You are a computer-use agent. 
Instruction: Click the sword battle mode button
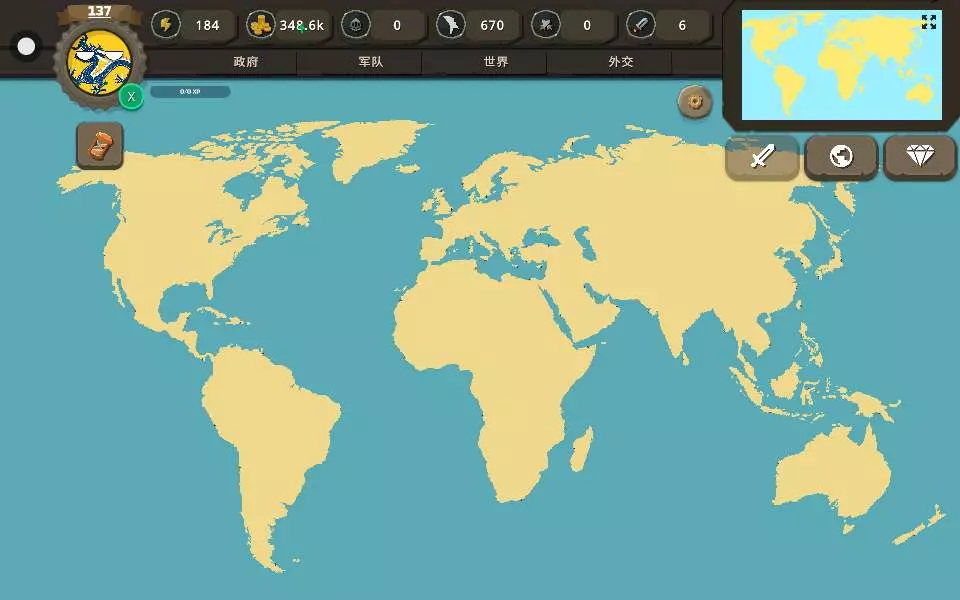(x=762, y=157)
